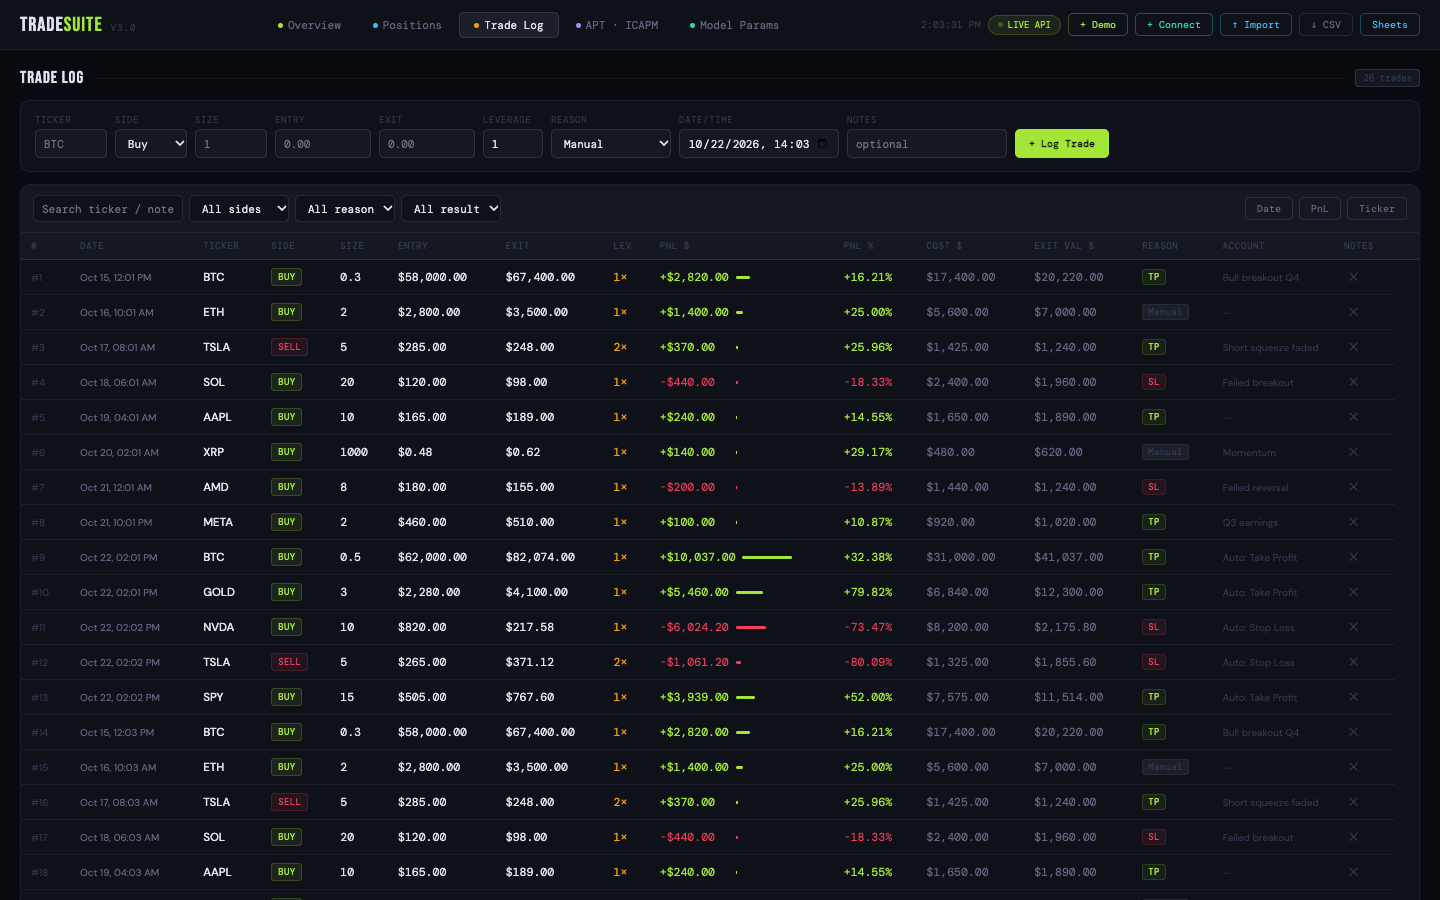Delete trade #11 NVDA row
The width and height of the screenshot is (1440, 900).
pyautogui.click(x=1353, y=627)
